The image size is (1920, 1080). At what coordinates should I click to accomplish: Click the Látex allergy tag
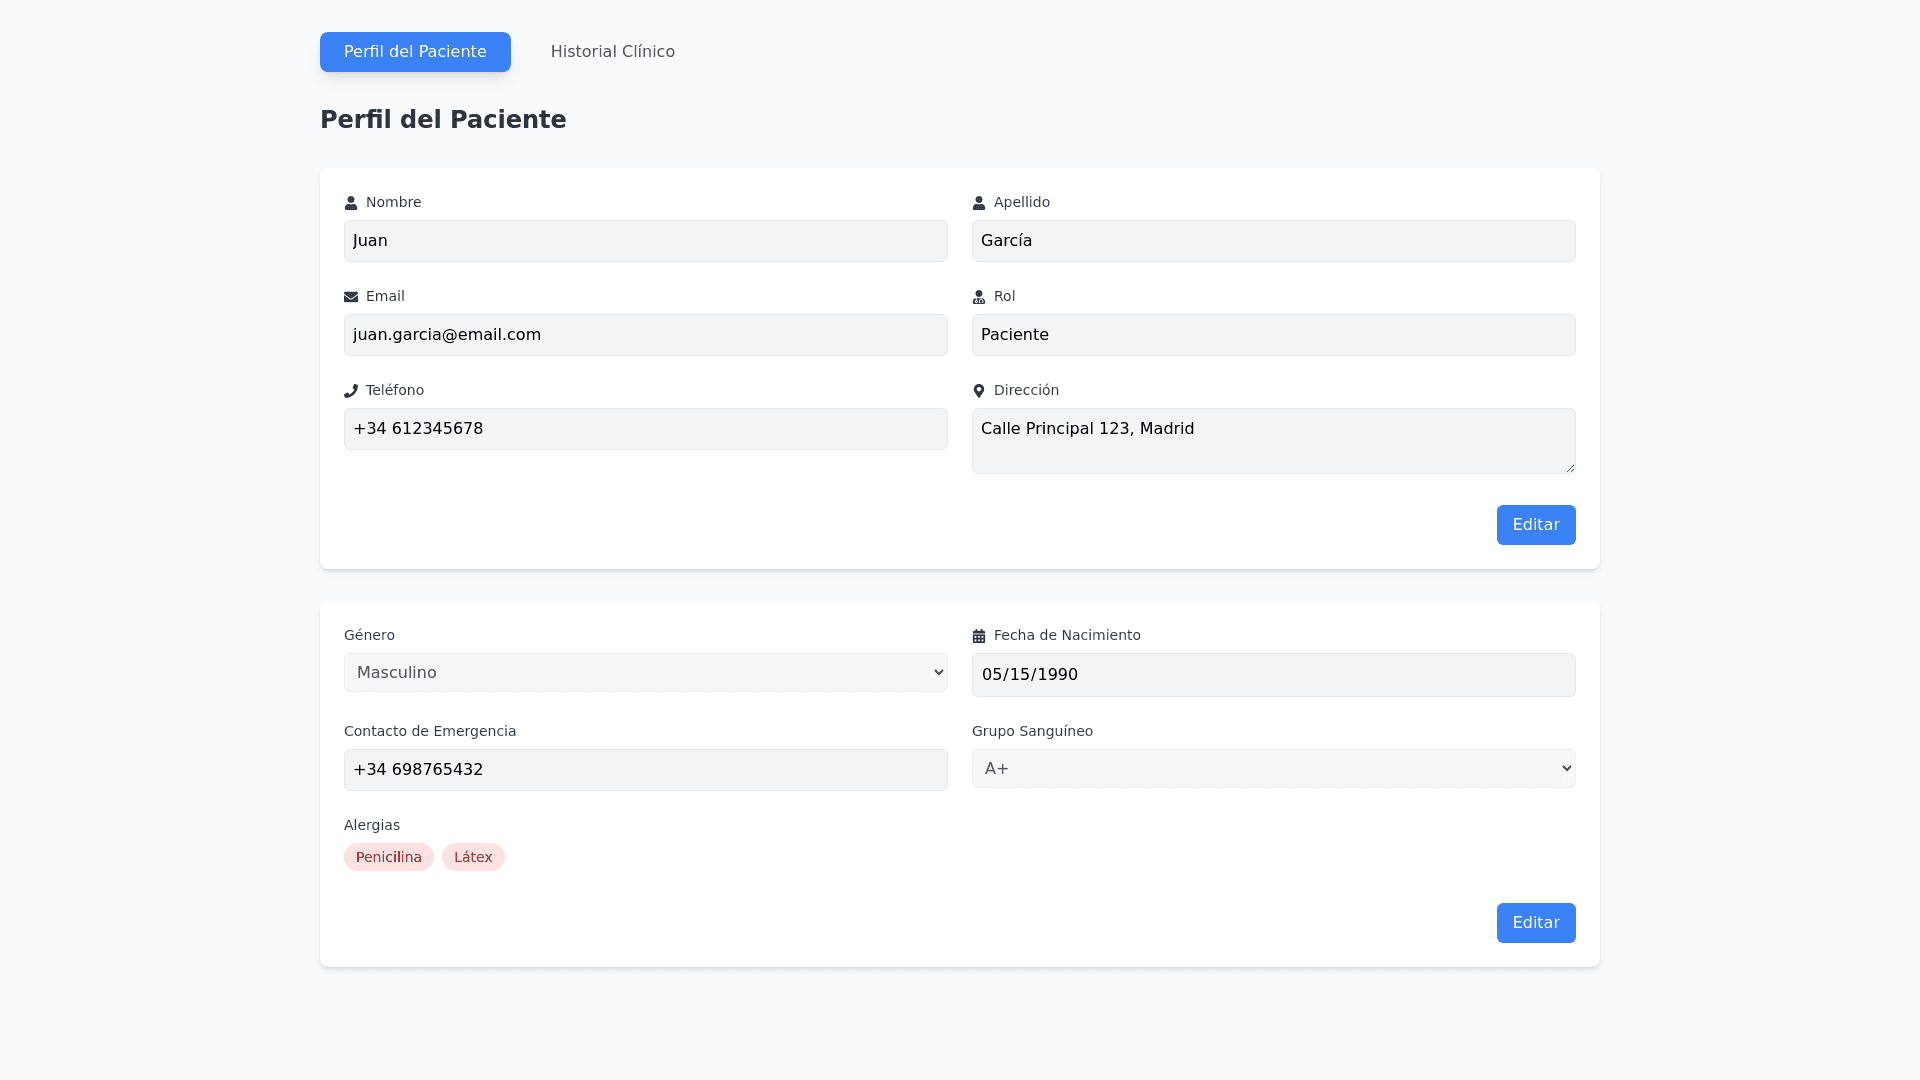pos(473,857)
